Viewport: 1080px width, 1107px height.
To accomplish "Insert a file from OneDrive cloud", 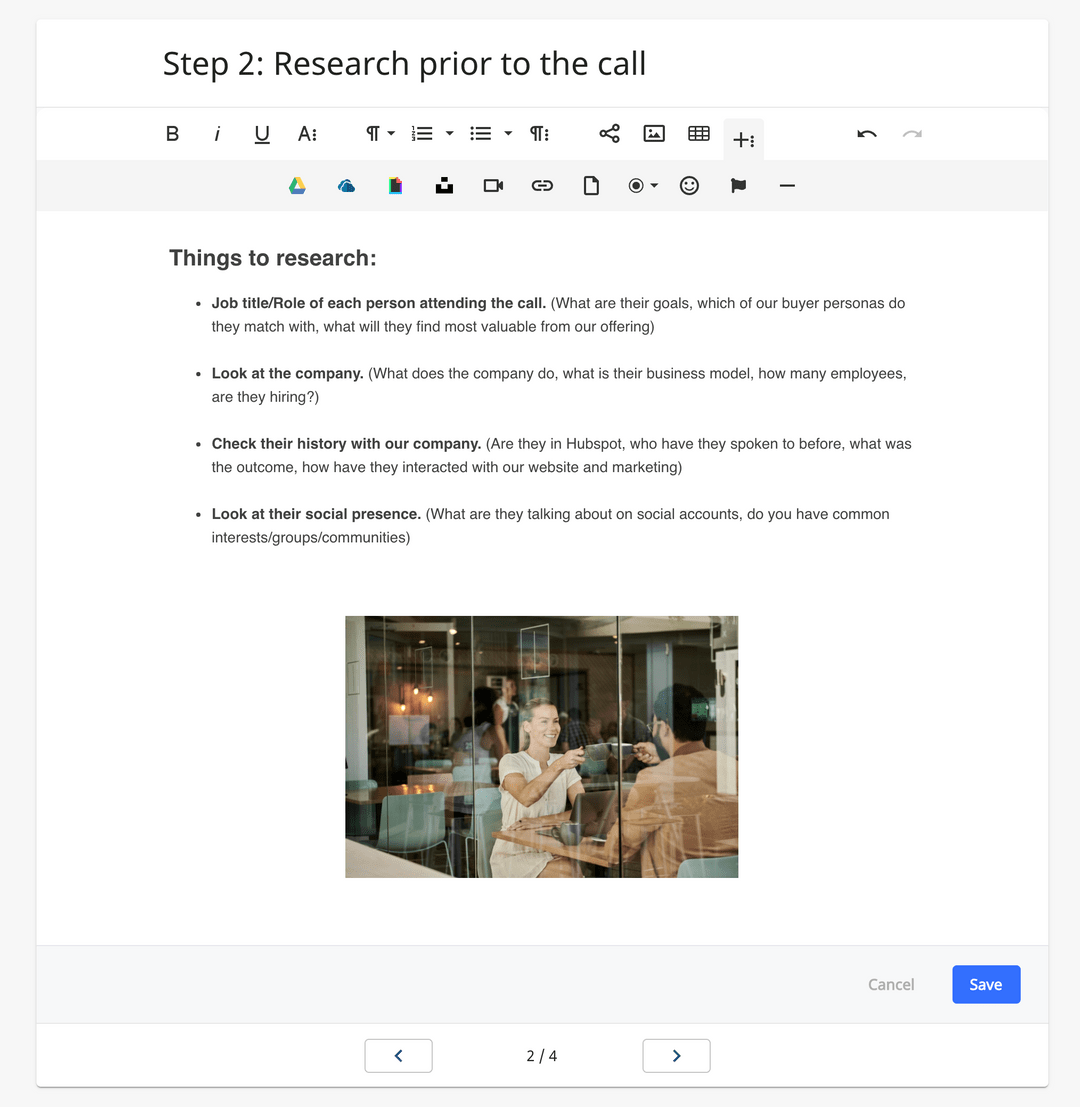I will (x=346, y=186).
